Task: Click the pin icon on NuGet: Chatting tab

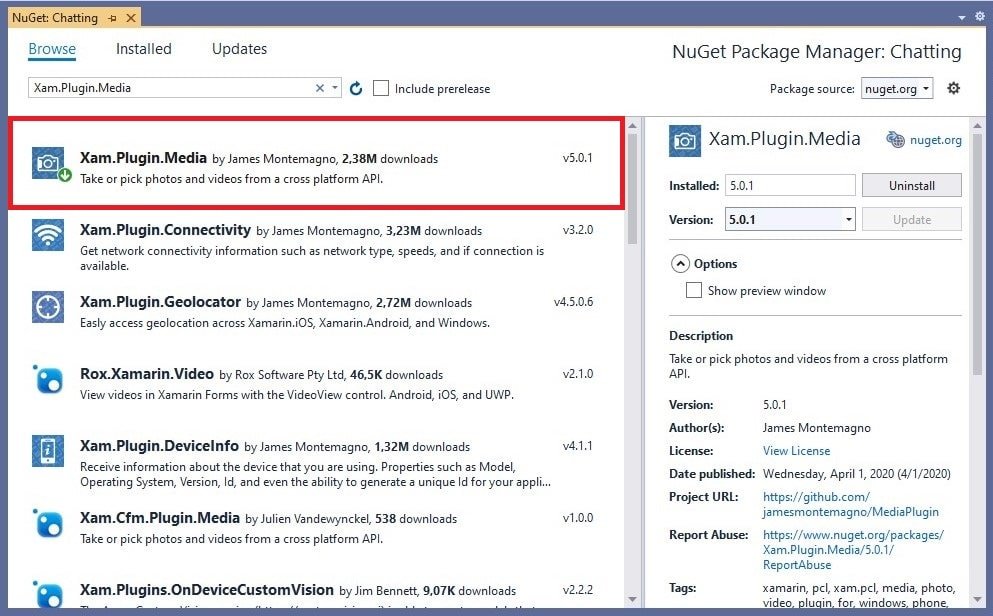Action: [x=113, y=18]
